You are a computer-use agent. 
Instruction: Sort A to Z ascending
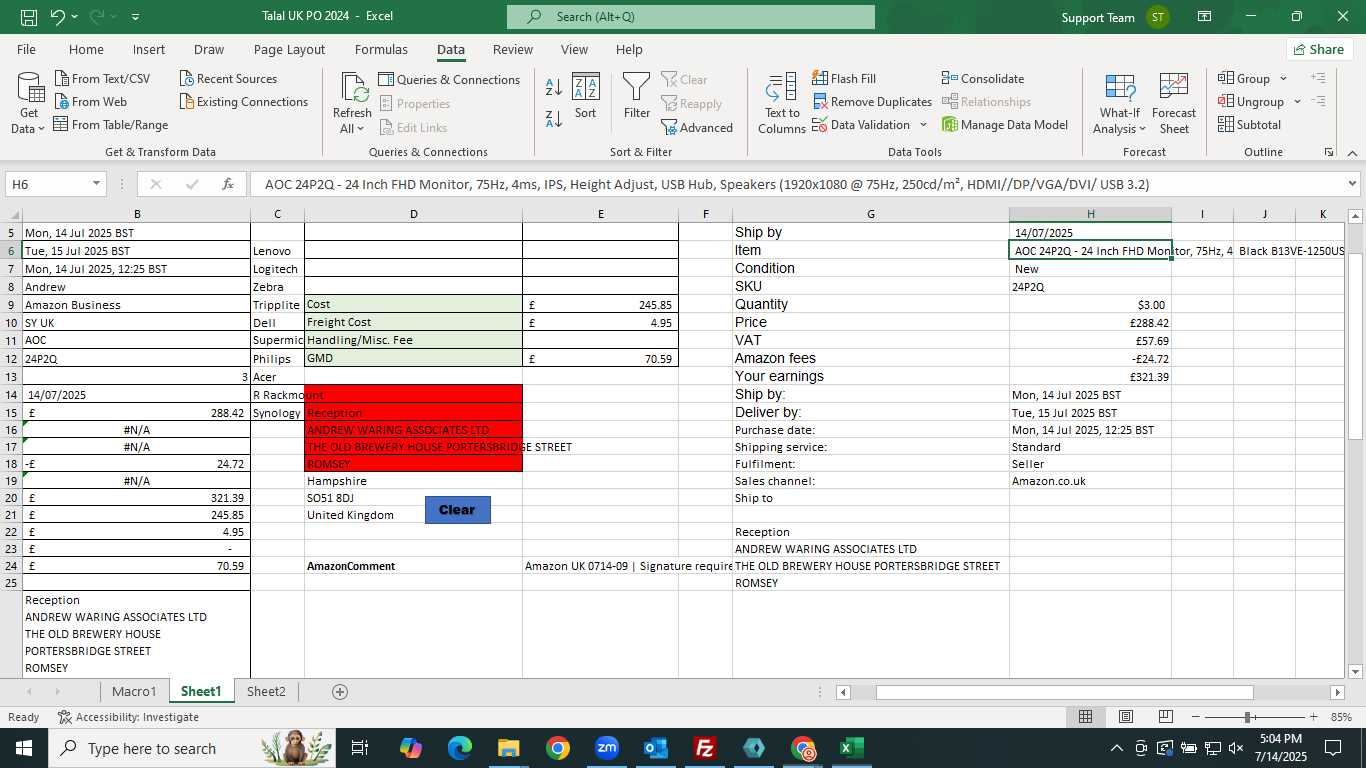pyautogui.click(x=554, y=87)
